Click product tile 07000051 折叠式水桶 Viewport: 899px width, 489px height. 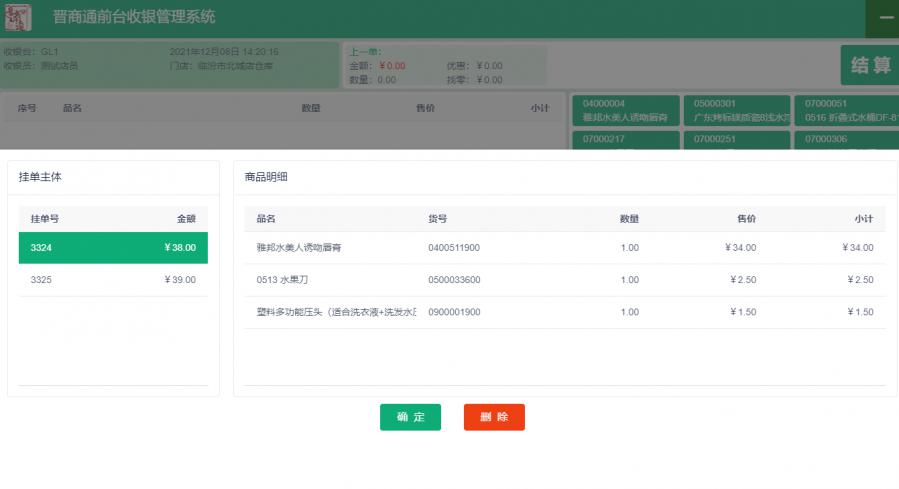847,110
